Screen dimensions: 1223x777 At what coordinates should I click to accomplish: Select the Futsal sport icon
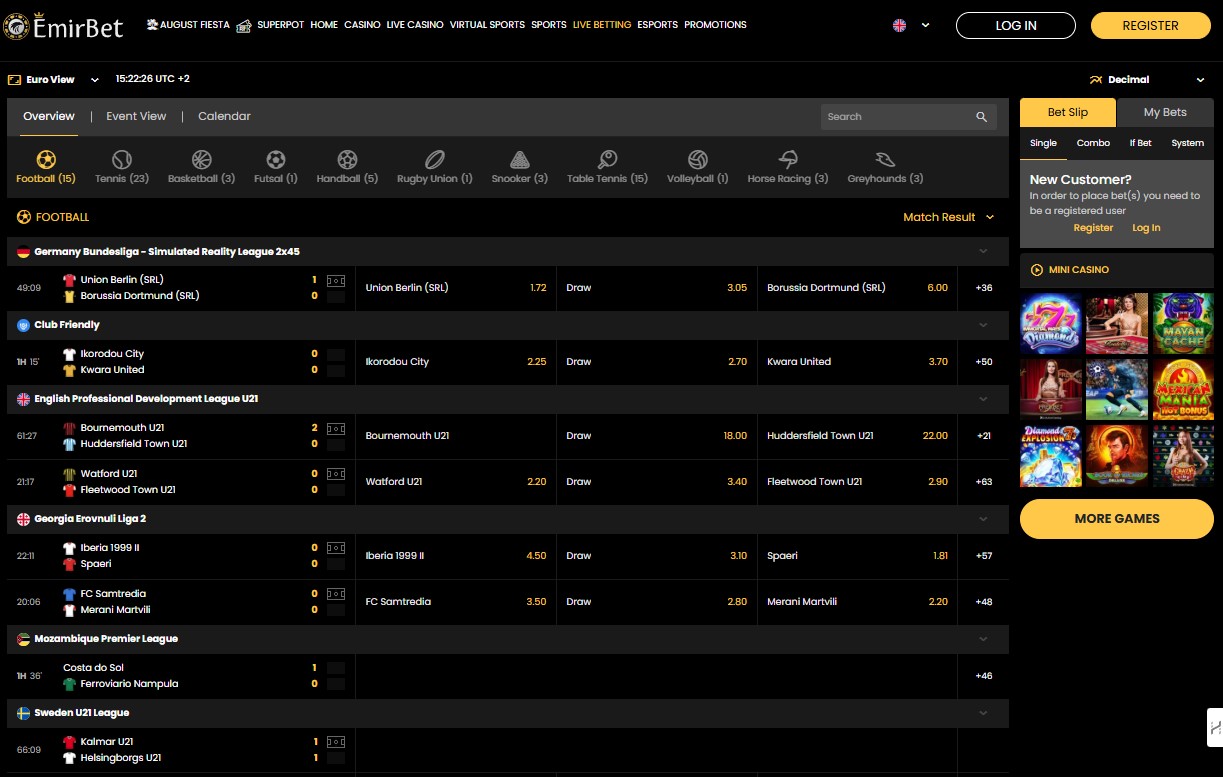coord(276,160)
